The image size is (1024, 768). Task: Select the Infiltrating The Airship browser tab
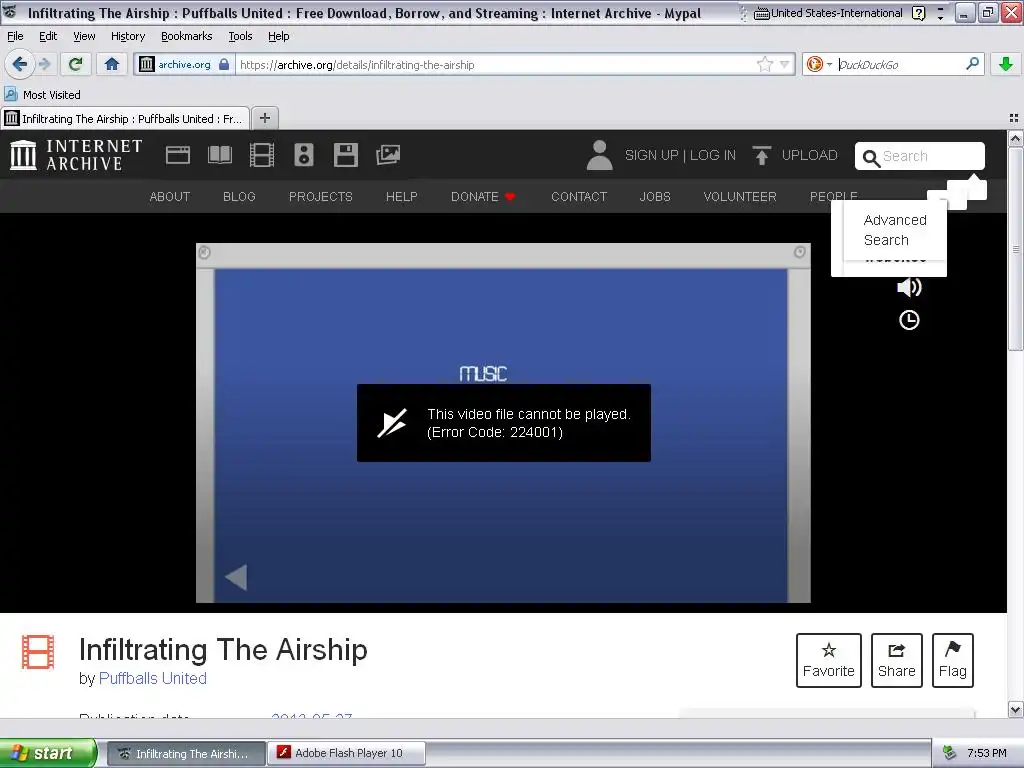click(125, 118)
